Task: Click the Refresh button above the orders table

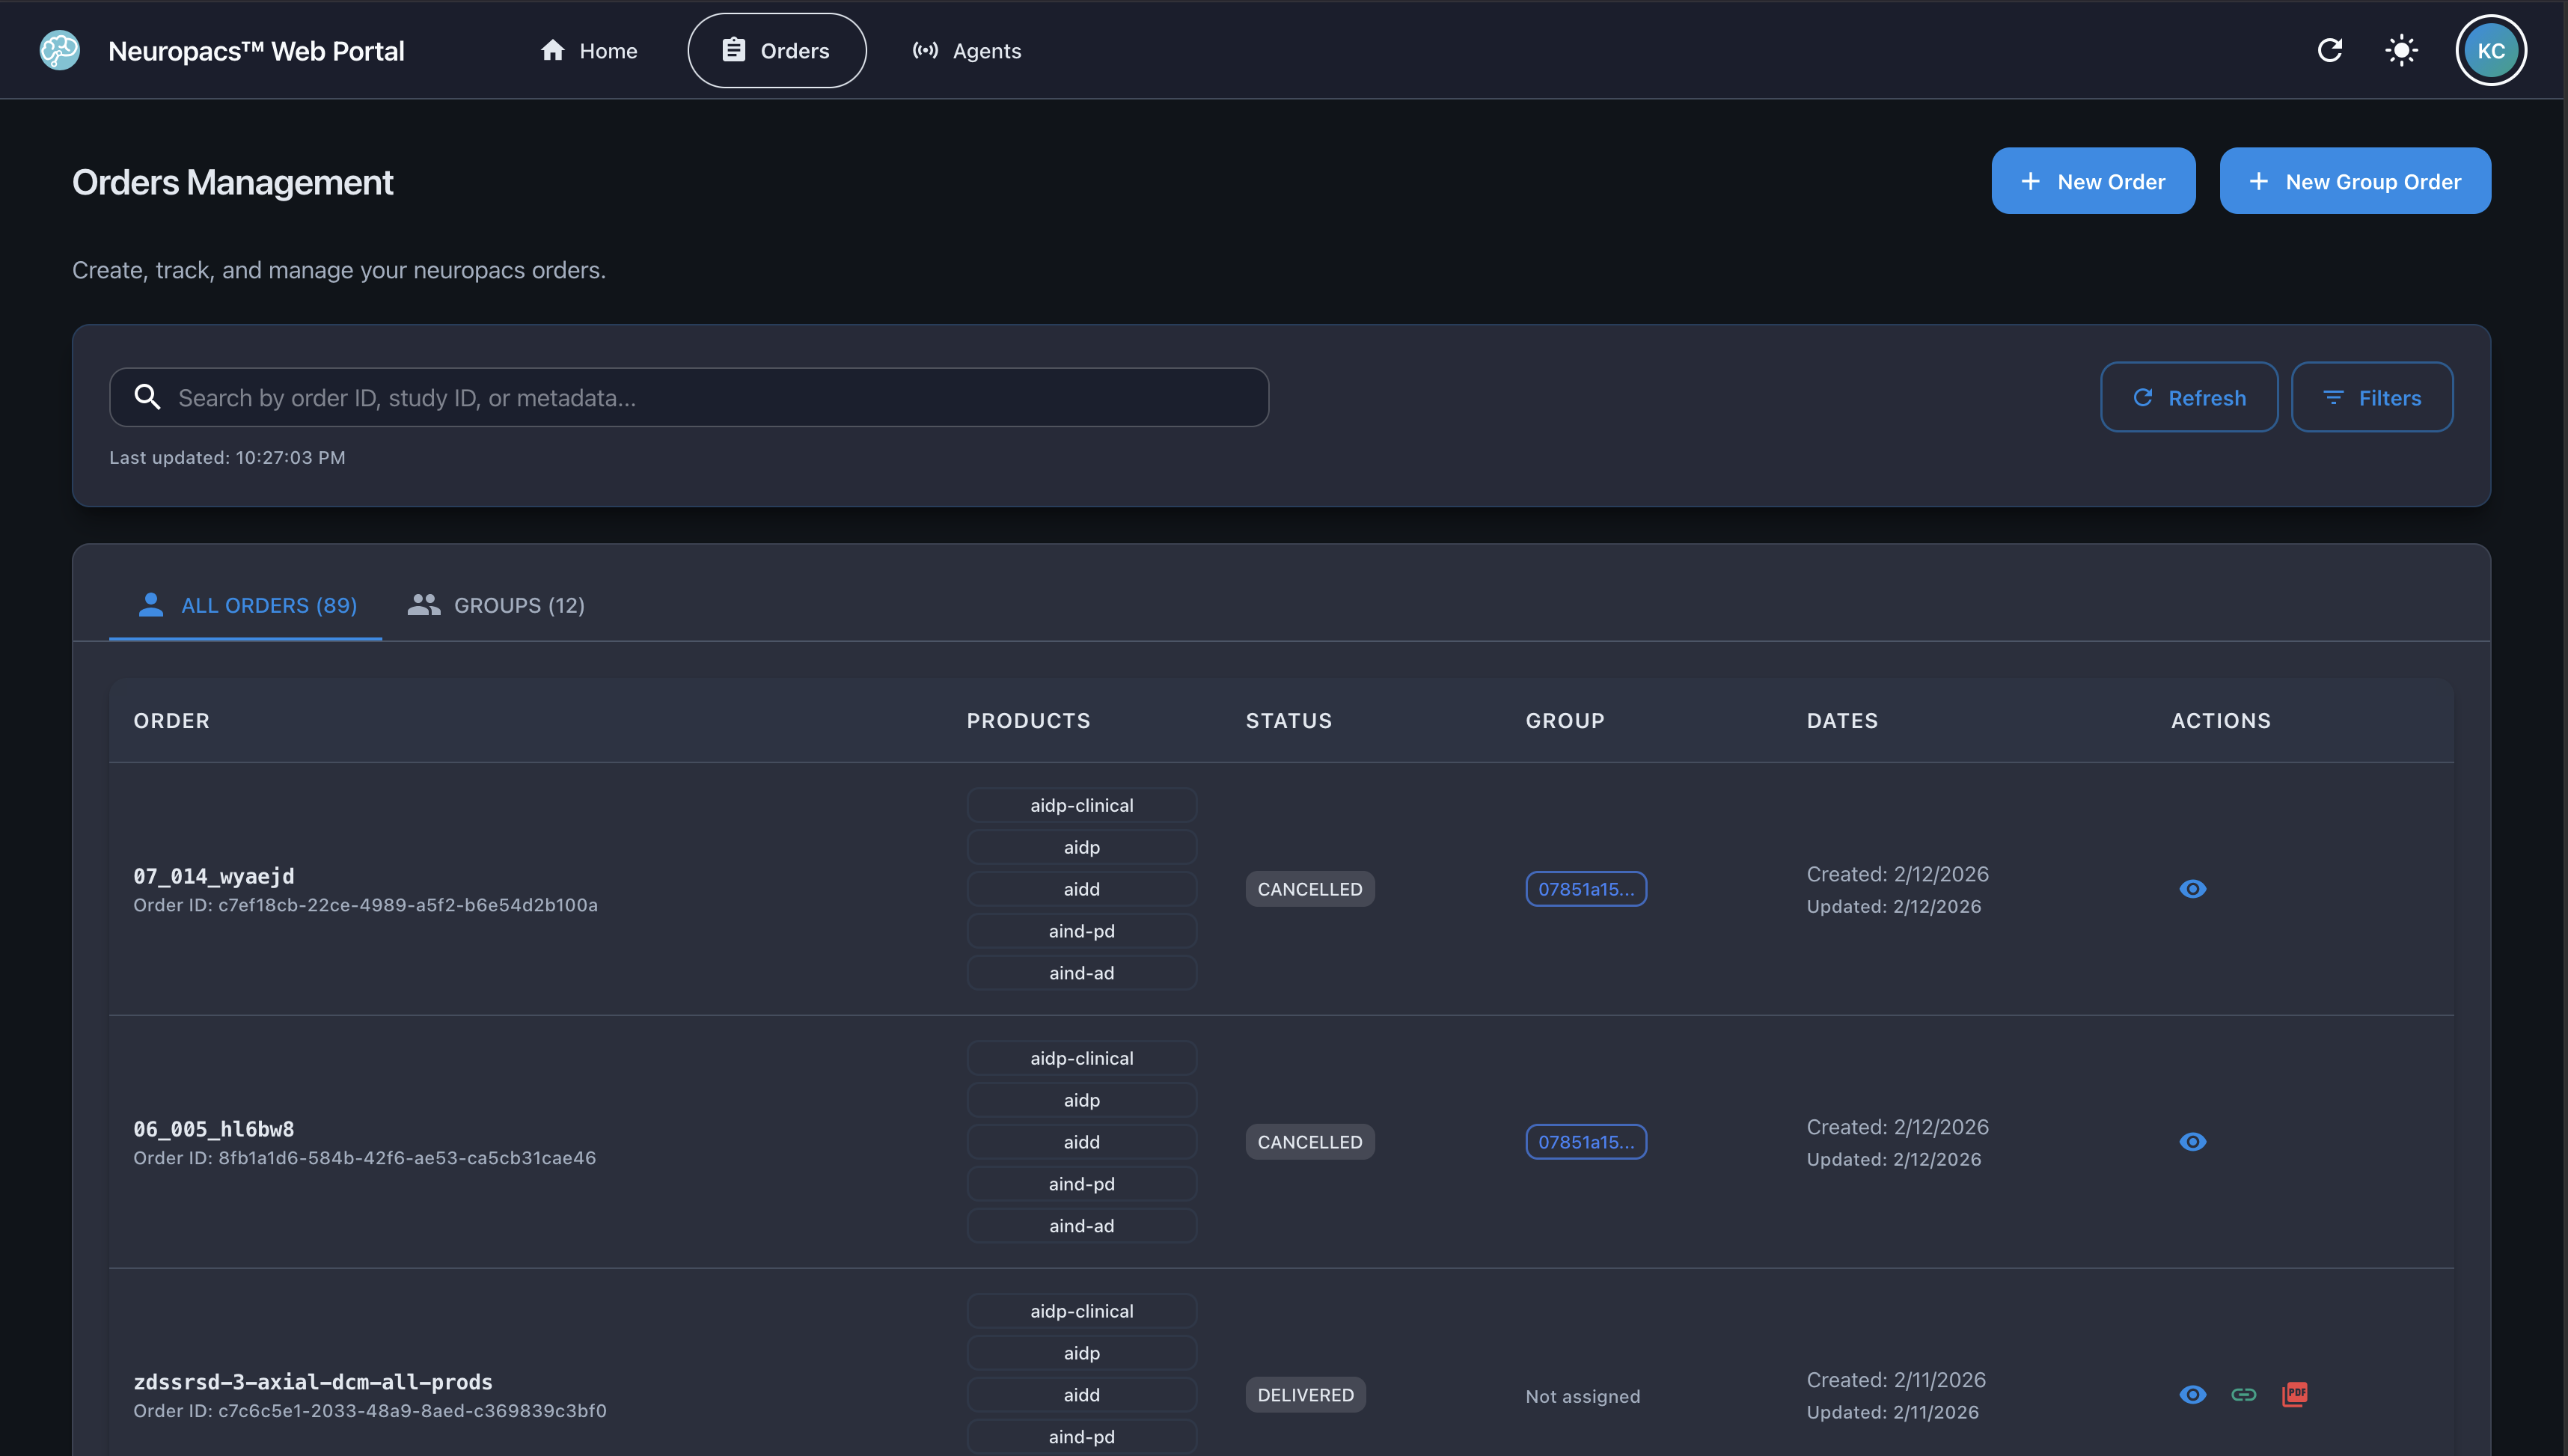Action: (x=2189, y=397)
